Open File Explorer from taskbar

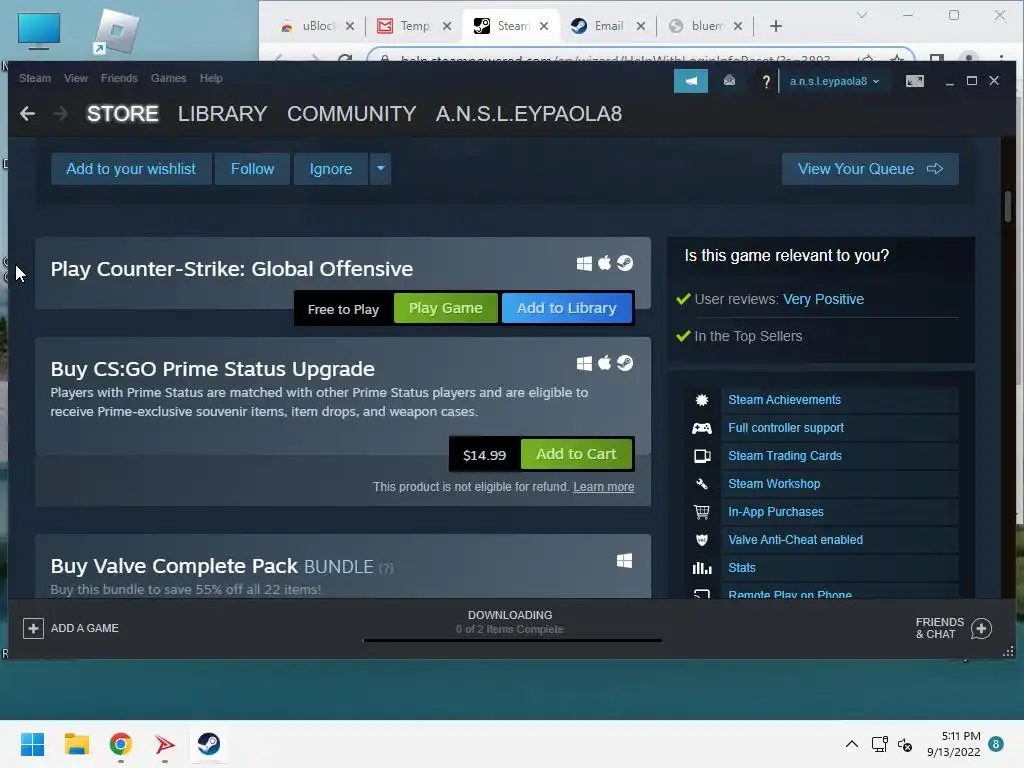(x=76, y=744)
